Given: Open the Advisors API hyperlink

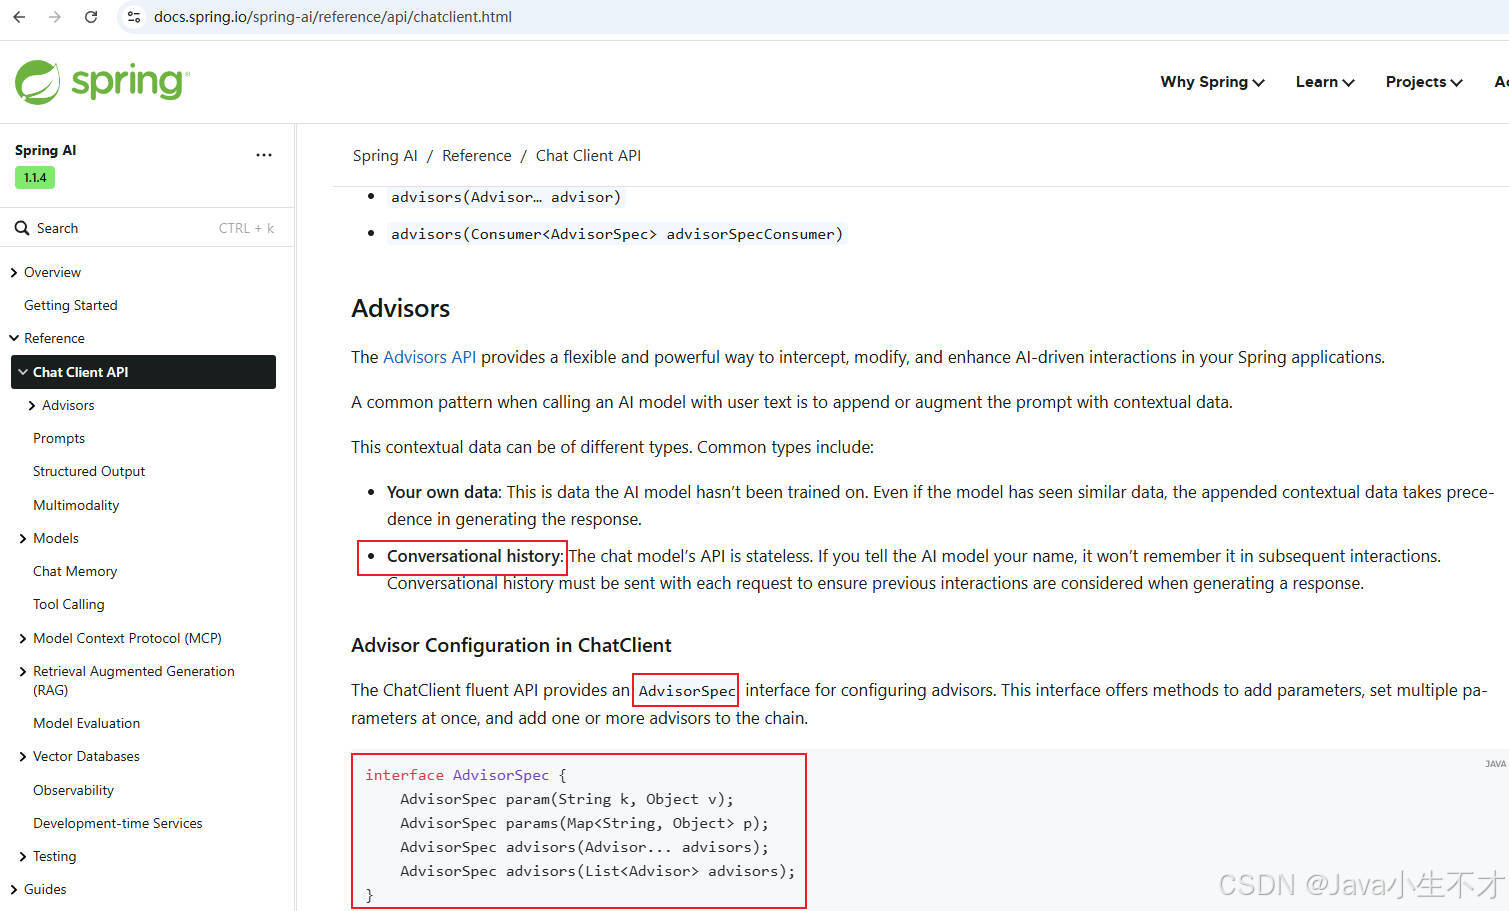Looking at the screenshot, I should [x=430, y=357].
